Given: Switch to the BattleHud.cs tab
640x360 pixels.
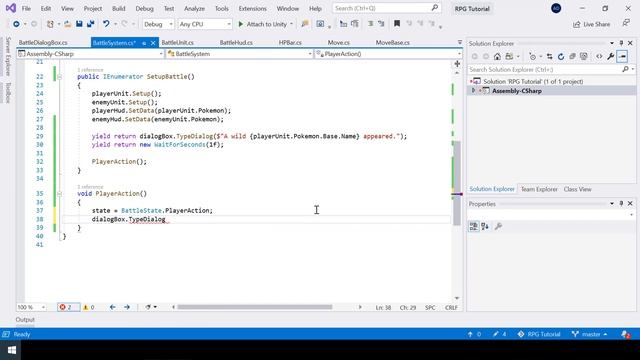Looking at the screenshot, I should coord(236,42).
